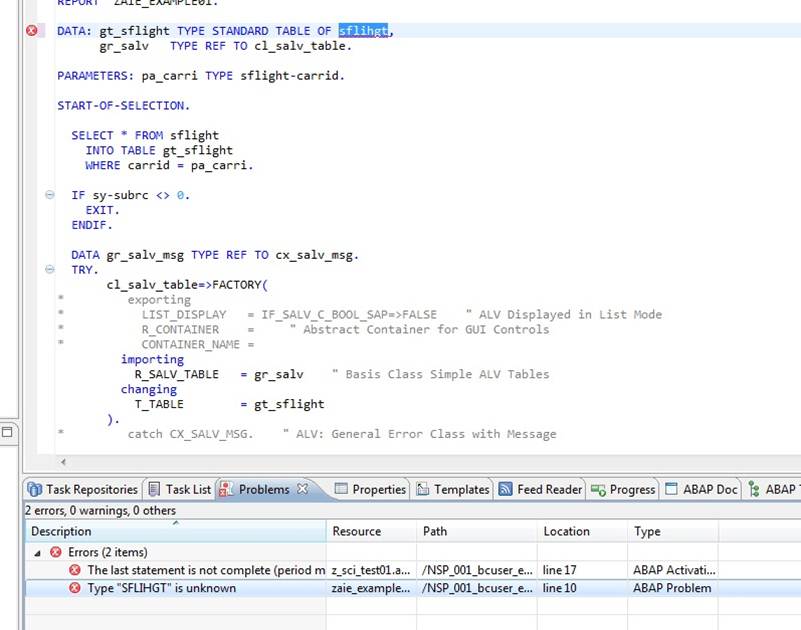801x630 pixels.
Task: Open the Task Repositories view icon
Action: [x=32, y=489]
